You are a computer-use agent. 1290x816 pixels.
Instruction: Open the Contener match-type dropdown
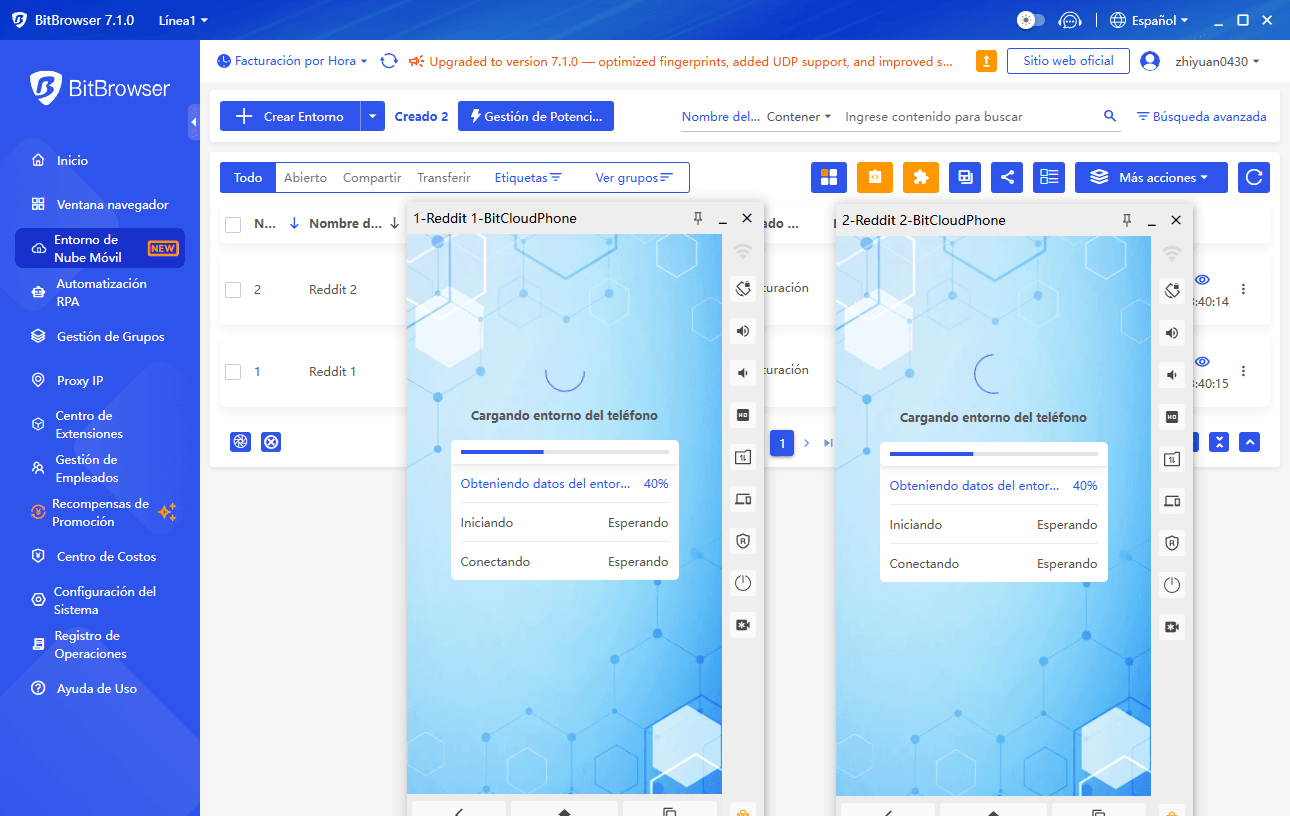point(799,116)
